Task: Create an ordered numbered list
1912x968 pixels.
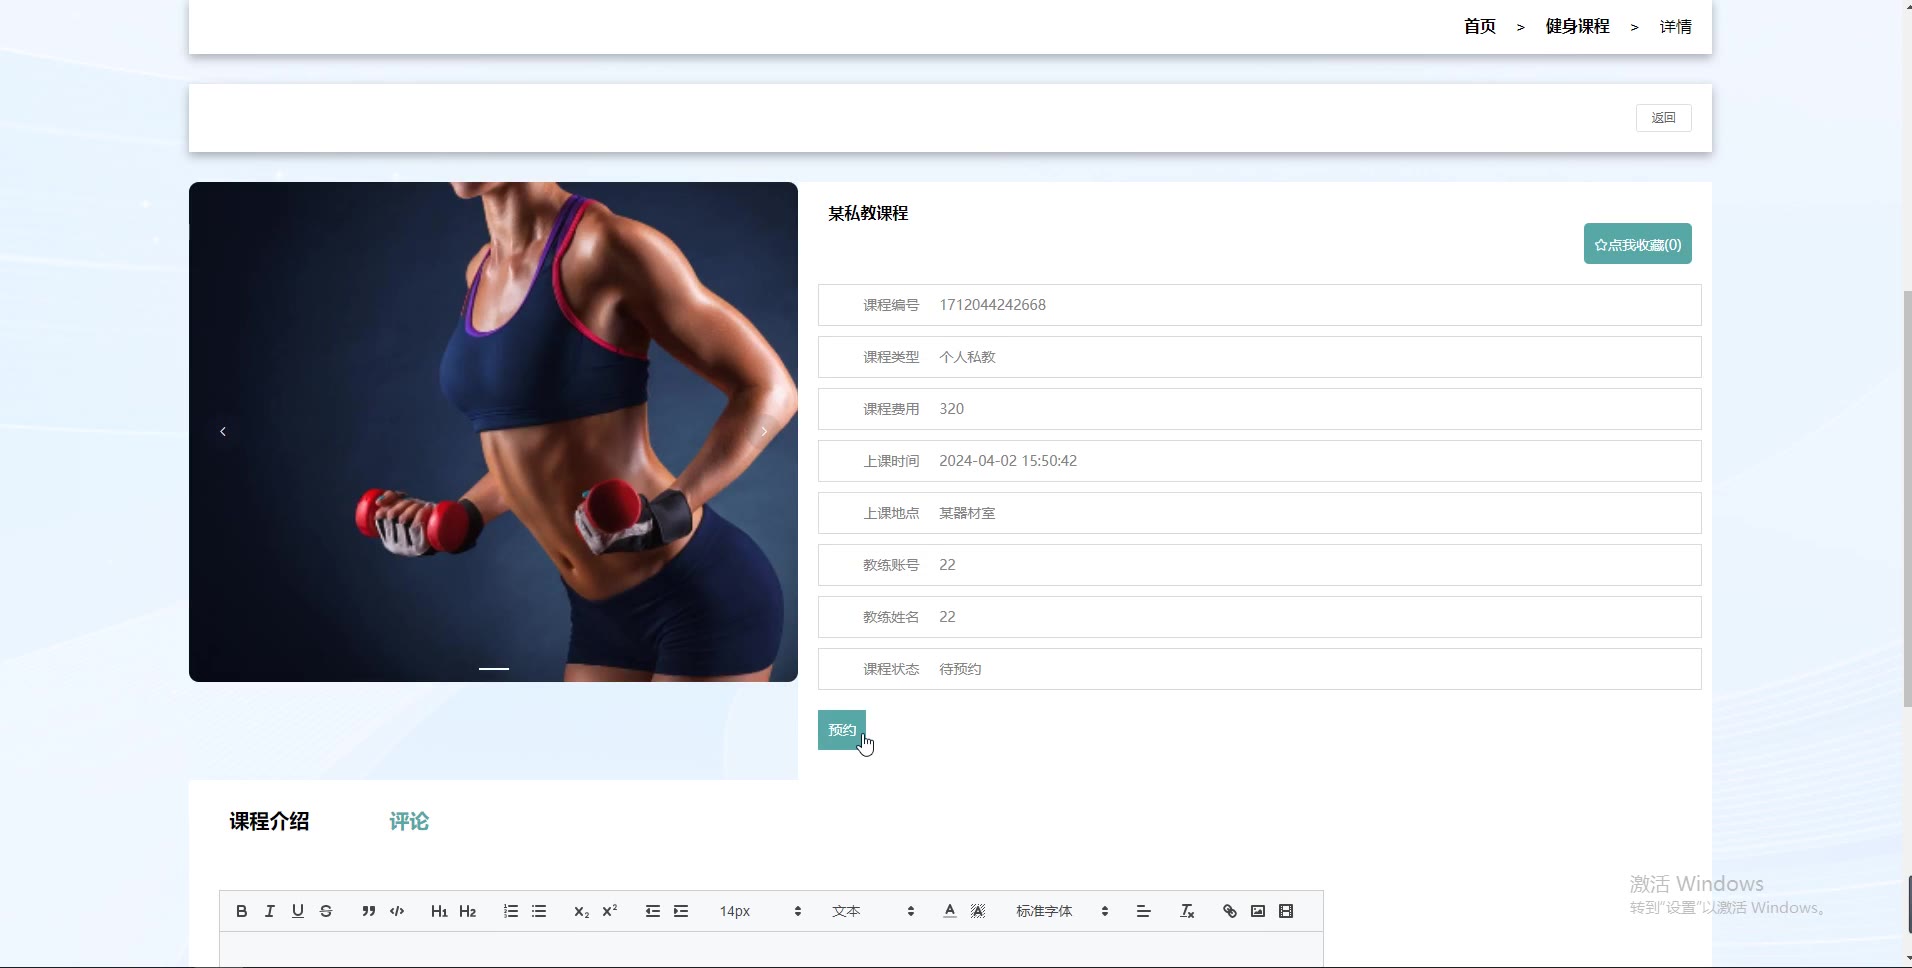Action: tap(511, 911)
